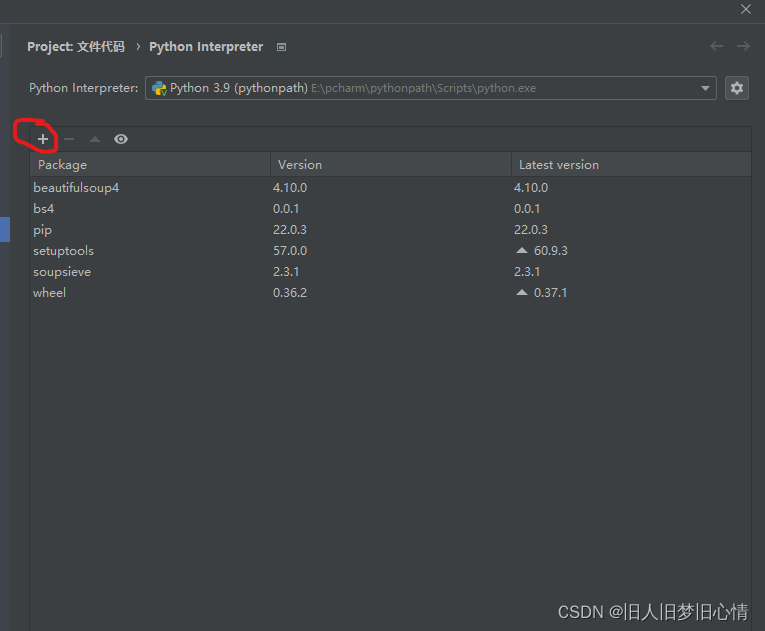Click version 2.3.1 in the Version column
765x631 pixels.
point(286,272)
